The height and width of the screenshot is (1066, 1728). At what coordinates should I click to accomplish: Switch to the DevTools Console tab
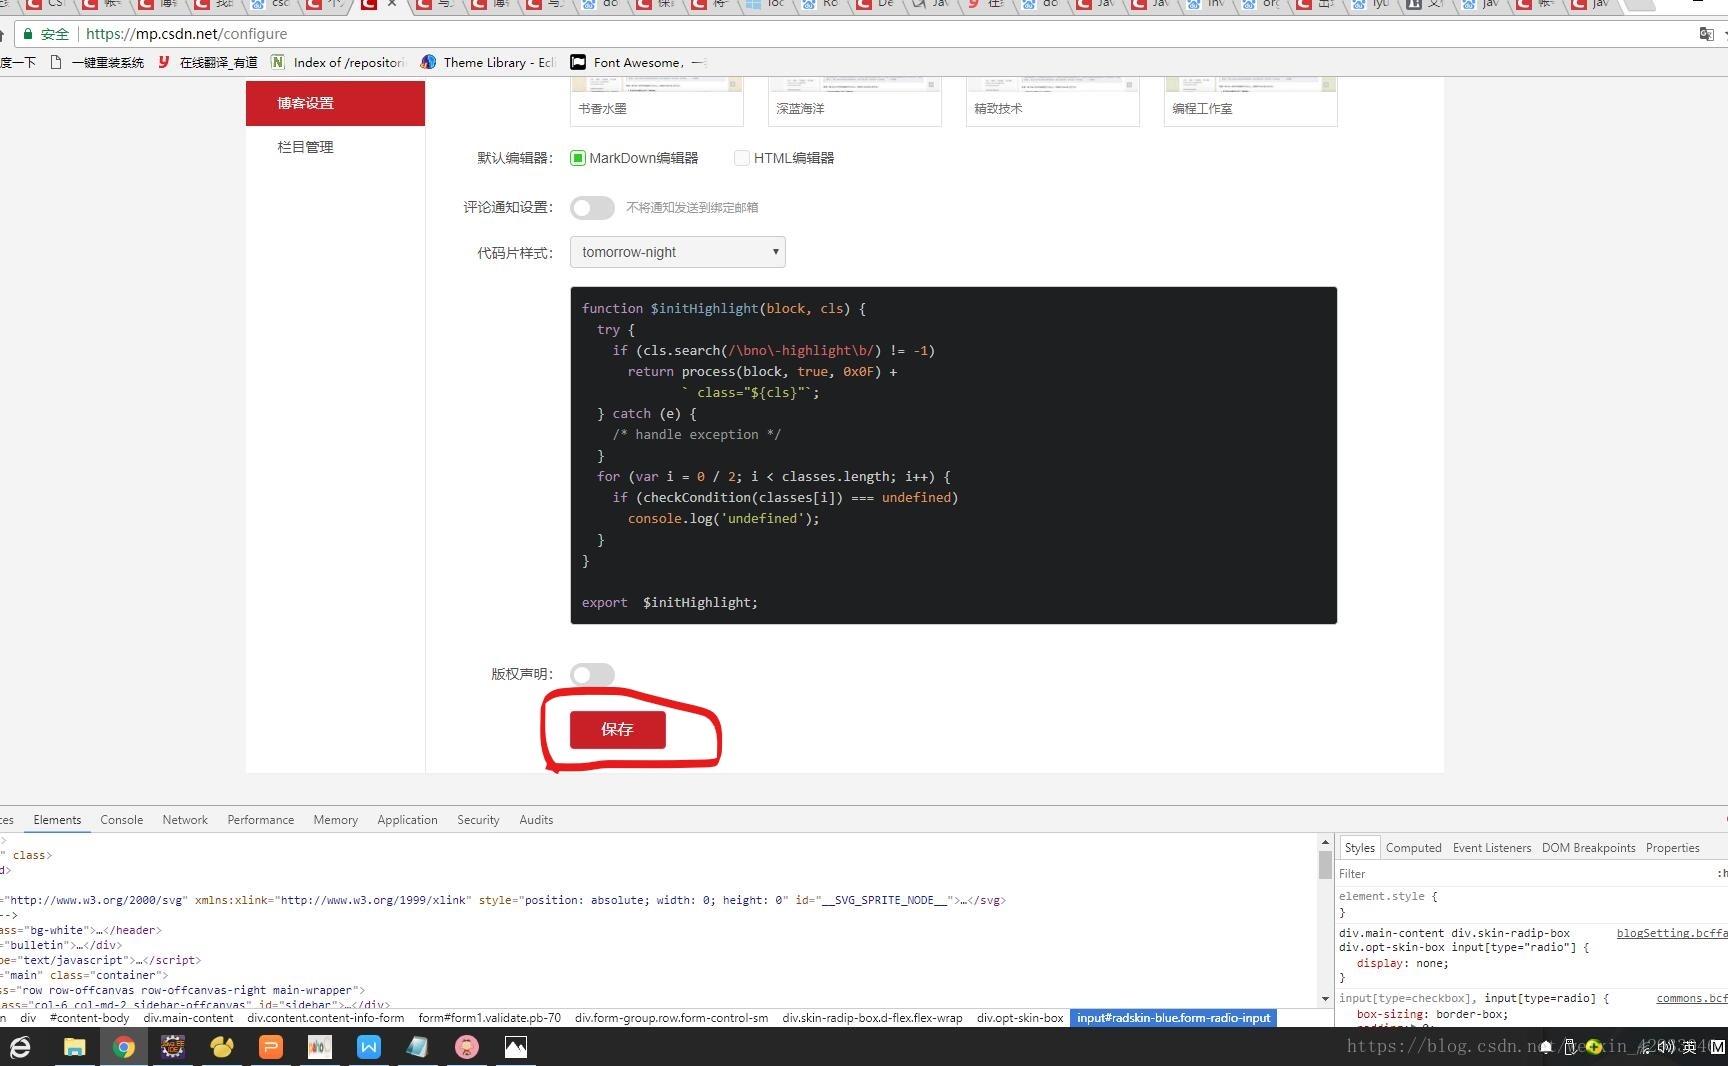pyautogui.click(x=122, y=820)
